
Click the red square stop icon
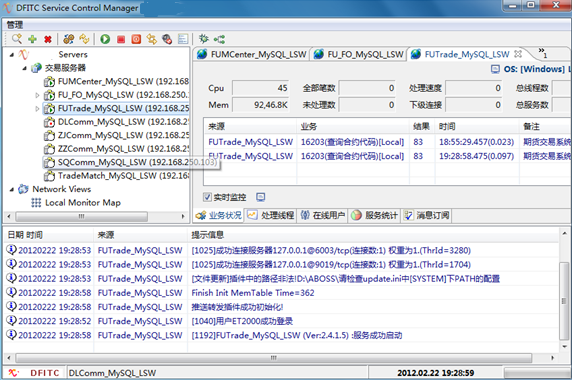point(121,39)
